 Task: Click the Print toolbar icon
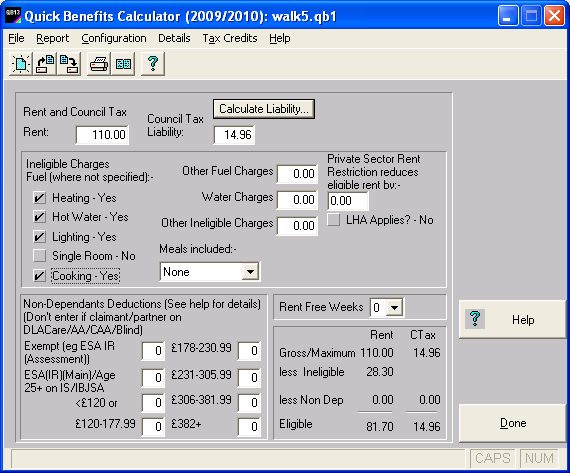(99, 64)
